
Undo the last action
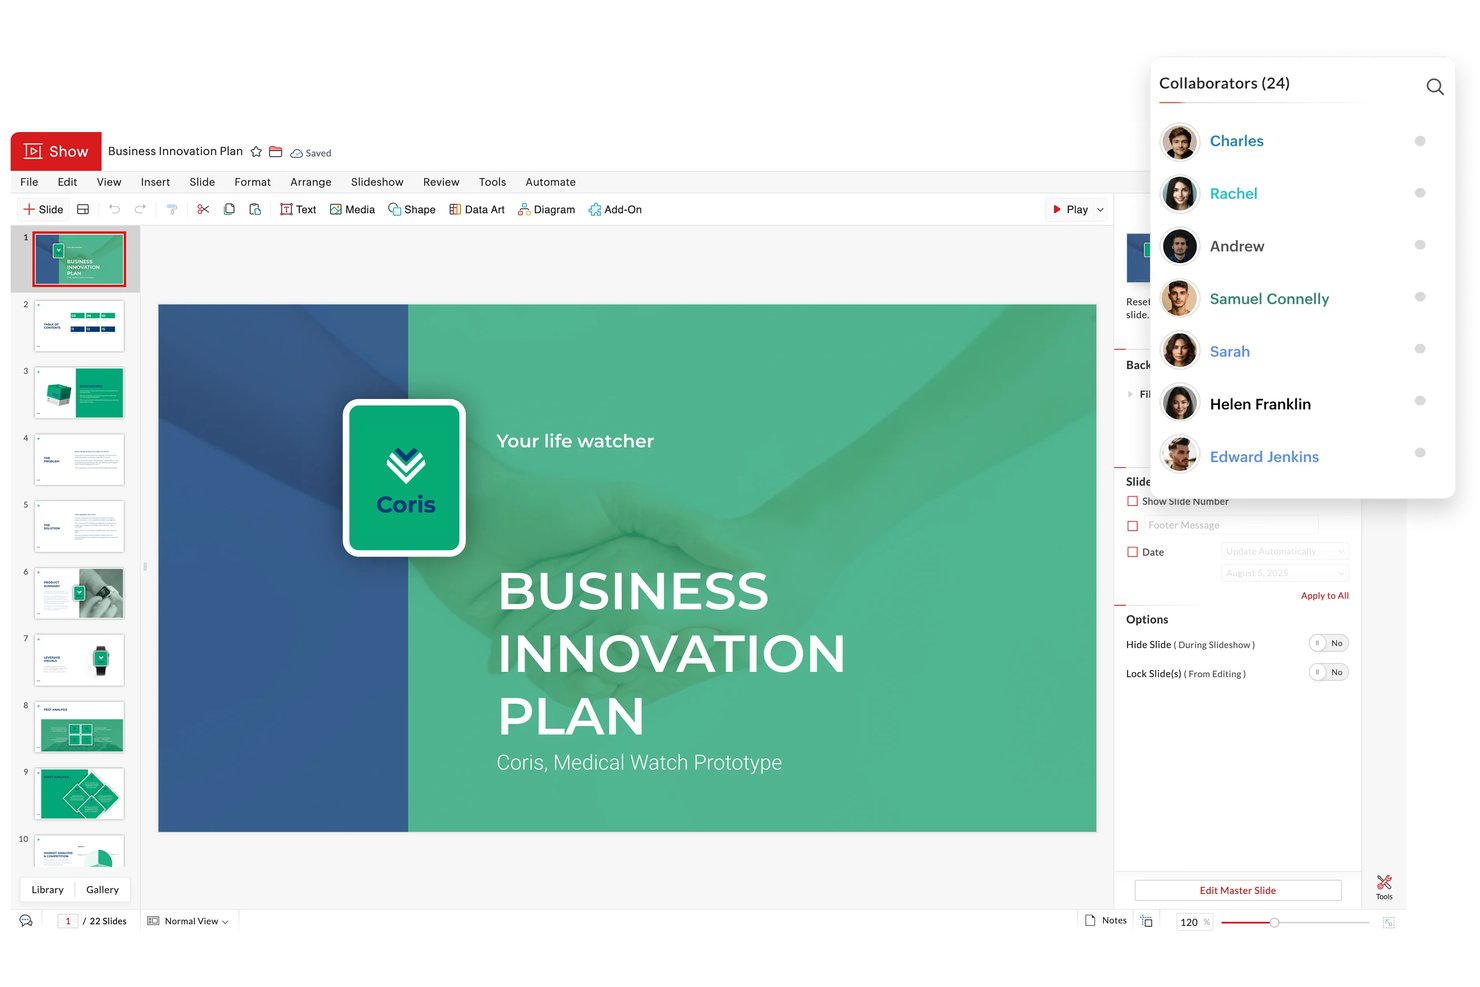tap(114, 209)
